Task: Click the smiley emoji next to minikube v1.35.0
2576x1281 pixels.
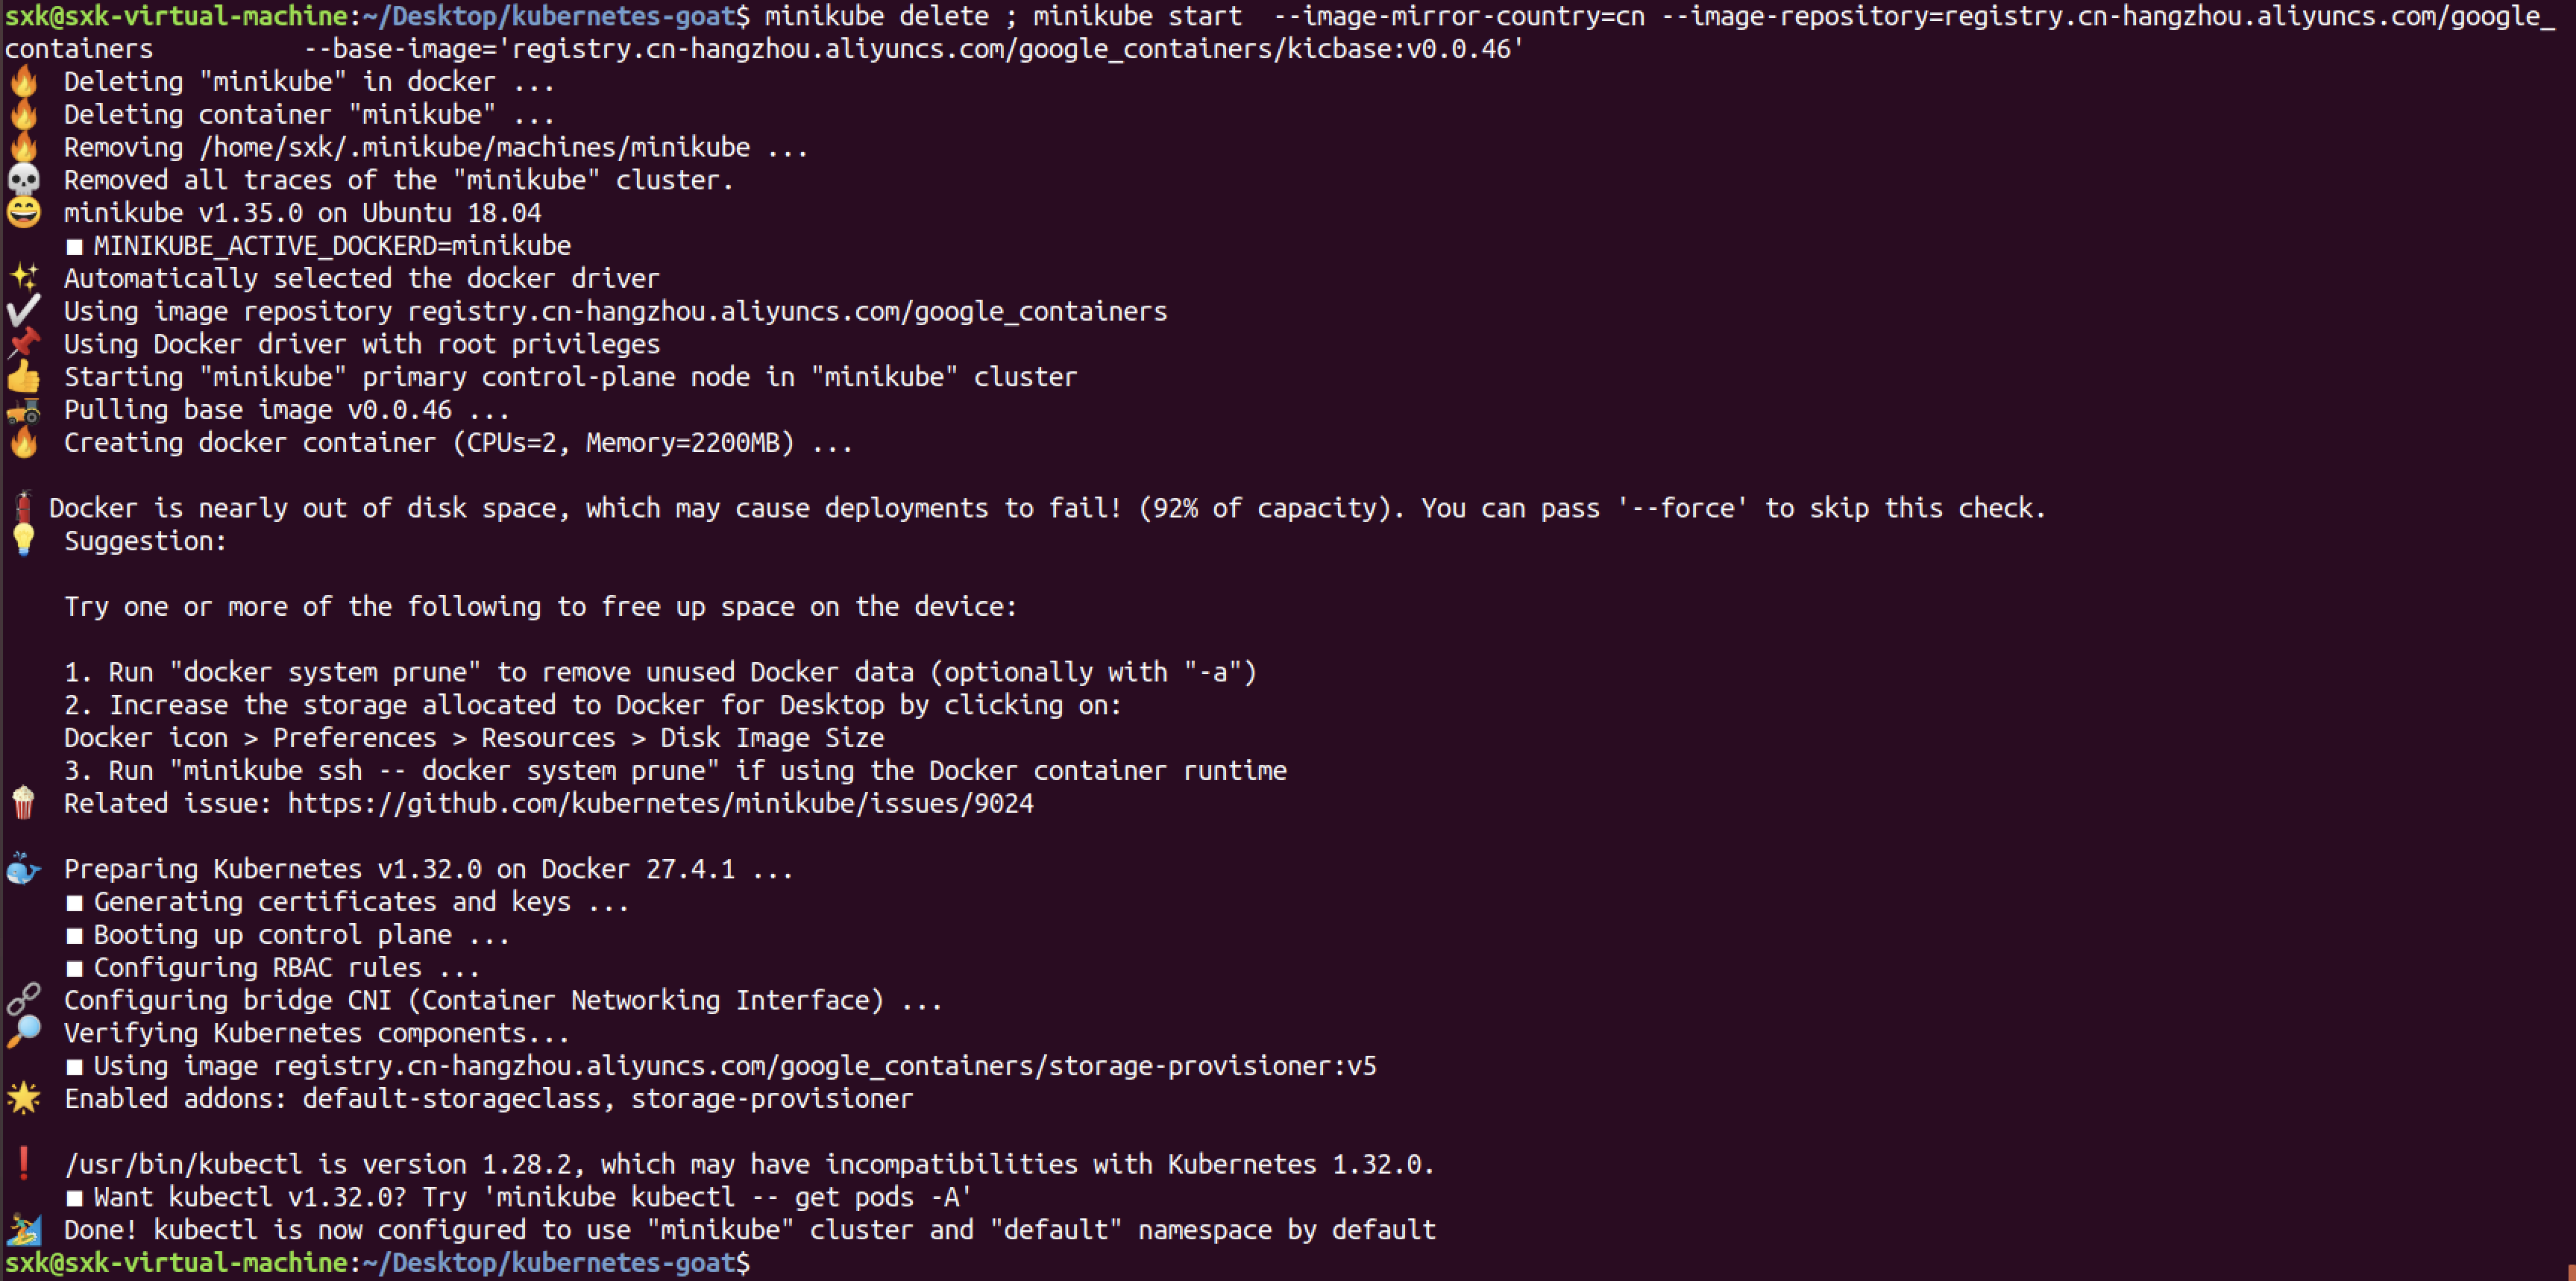Action: click(x=23, y=213)
